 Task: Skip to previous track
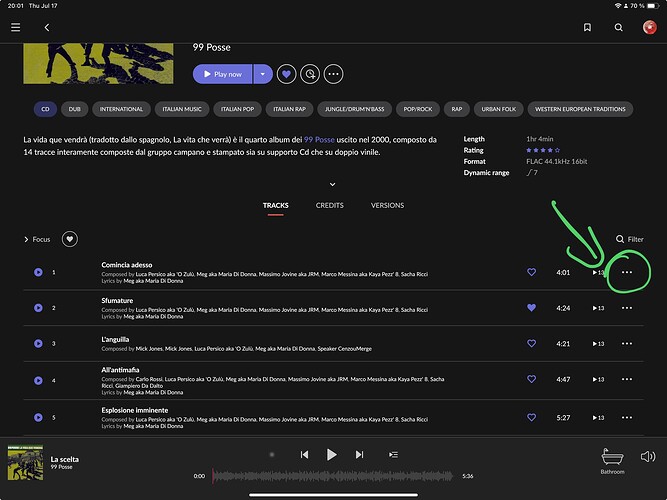click(x=304, y=454)
